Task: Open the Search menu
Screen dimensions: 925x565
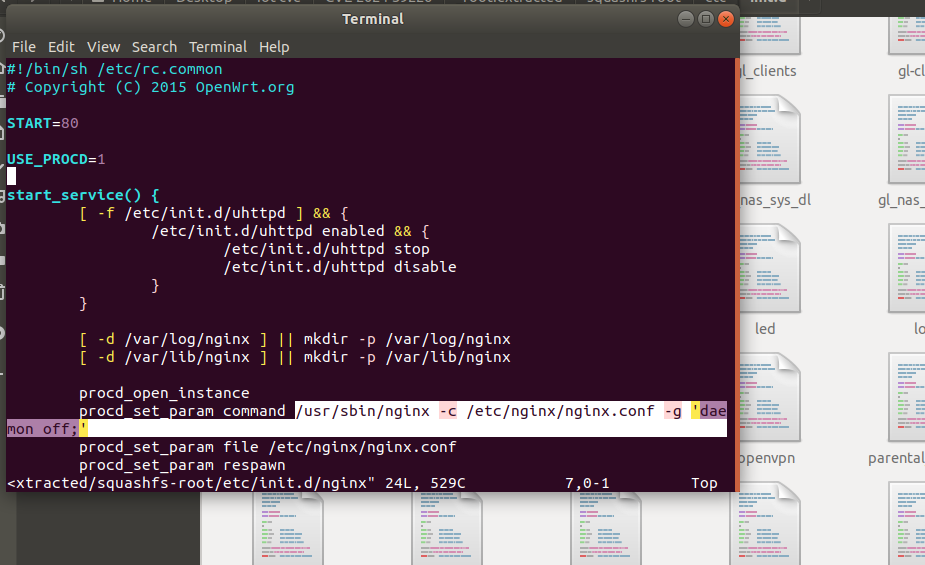Action: pos(154,47)
